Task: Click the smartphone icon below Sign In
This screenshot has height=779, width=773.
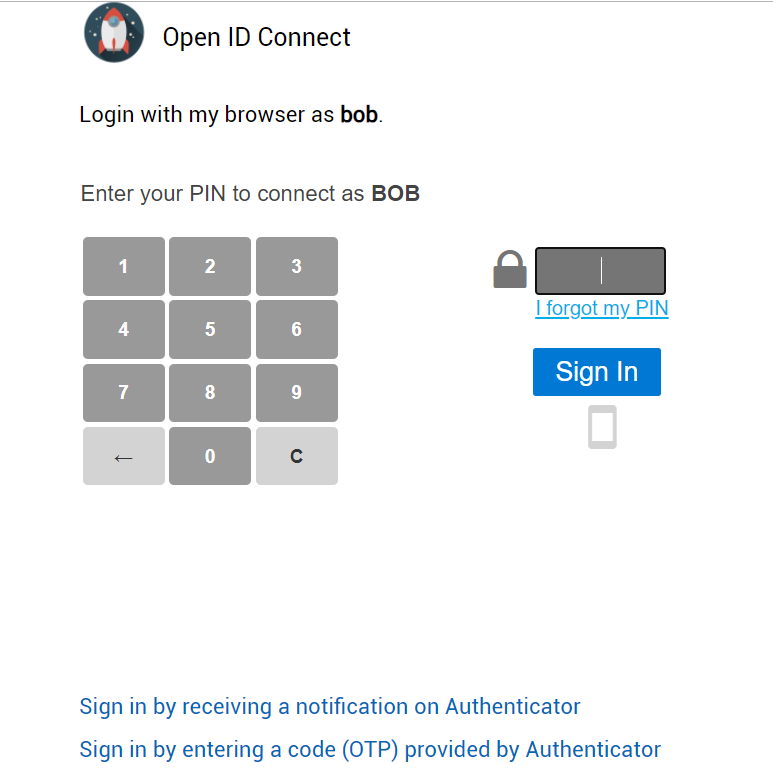Action: tap(602, 427)
